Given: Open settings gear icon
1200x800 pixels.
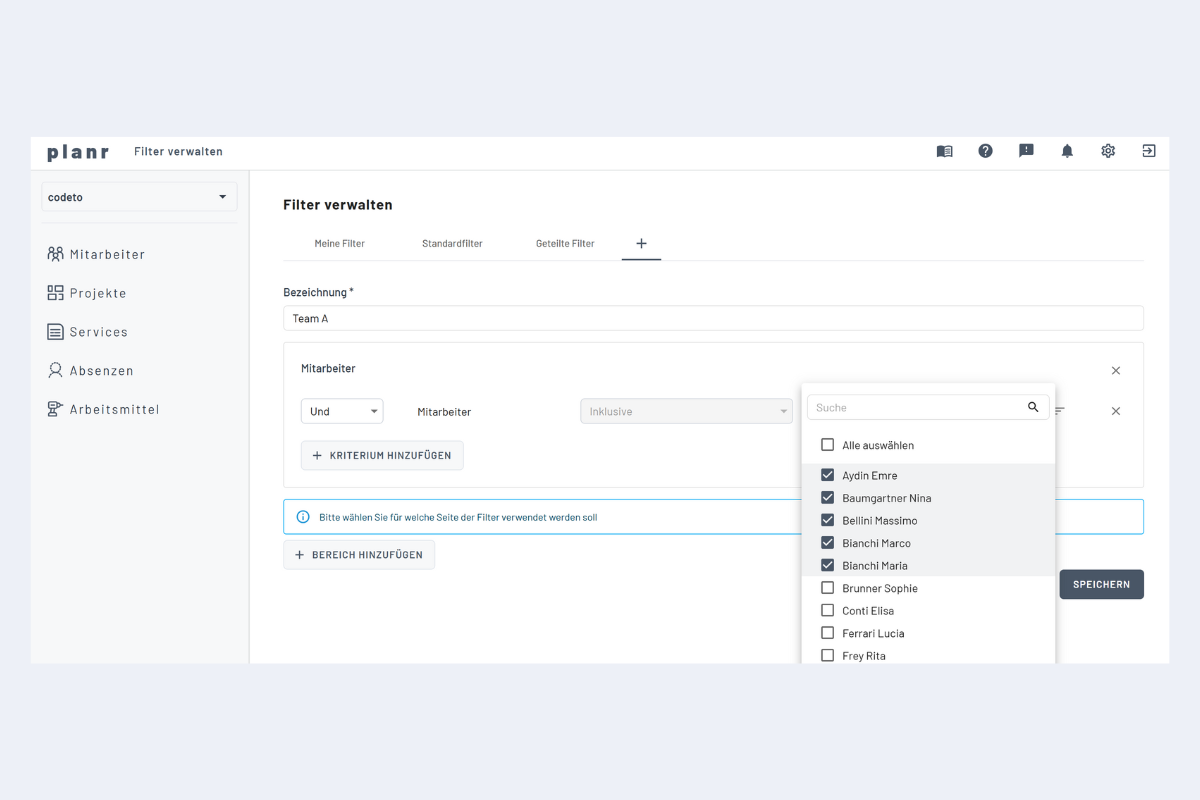Looking at the screenshot, I should pyautogui.click(x=1108, y=151).
